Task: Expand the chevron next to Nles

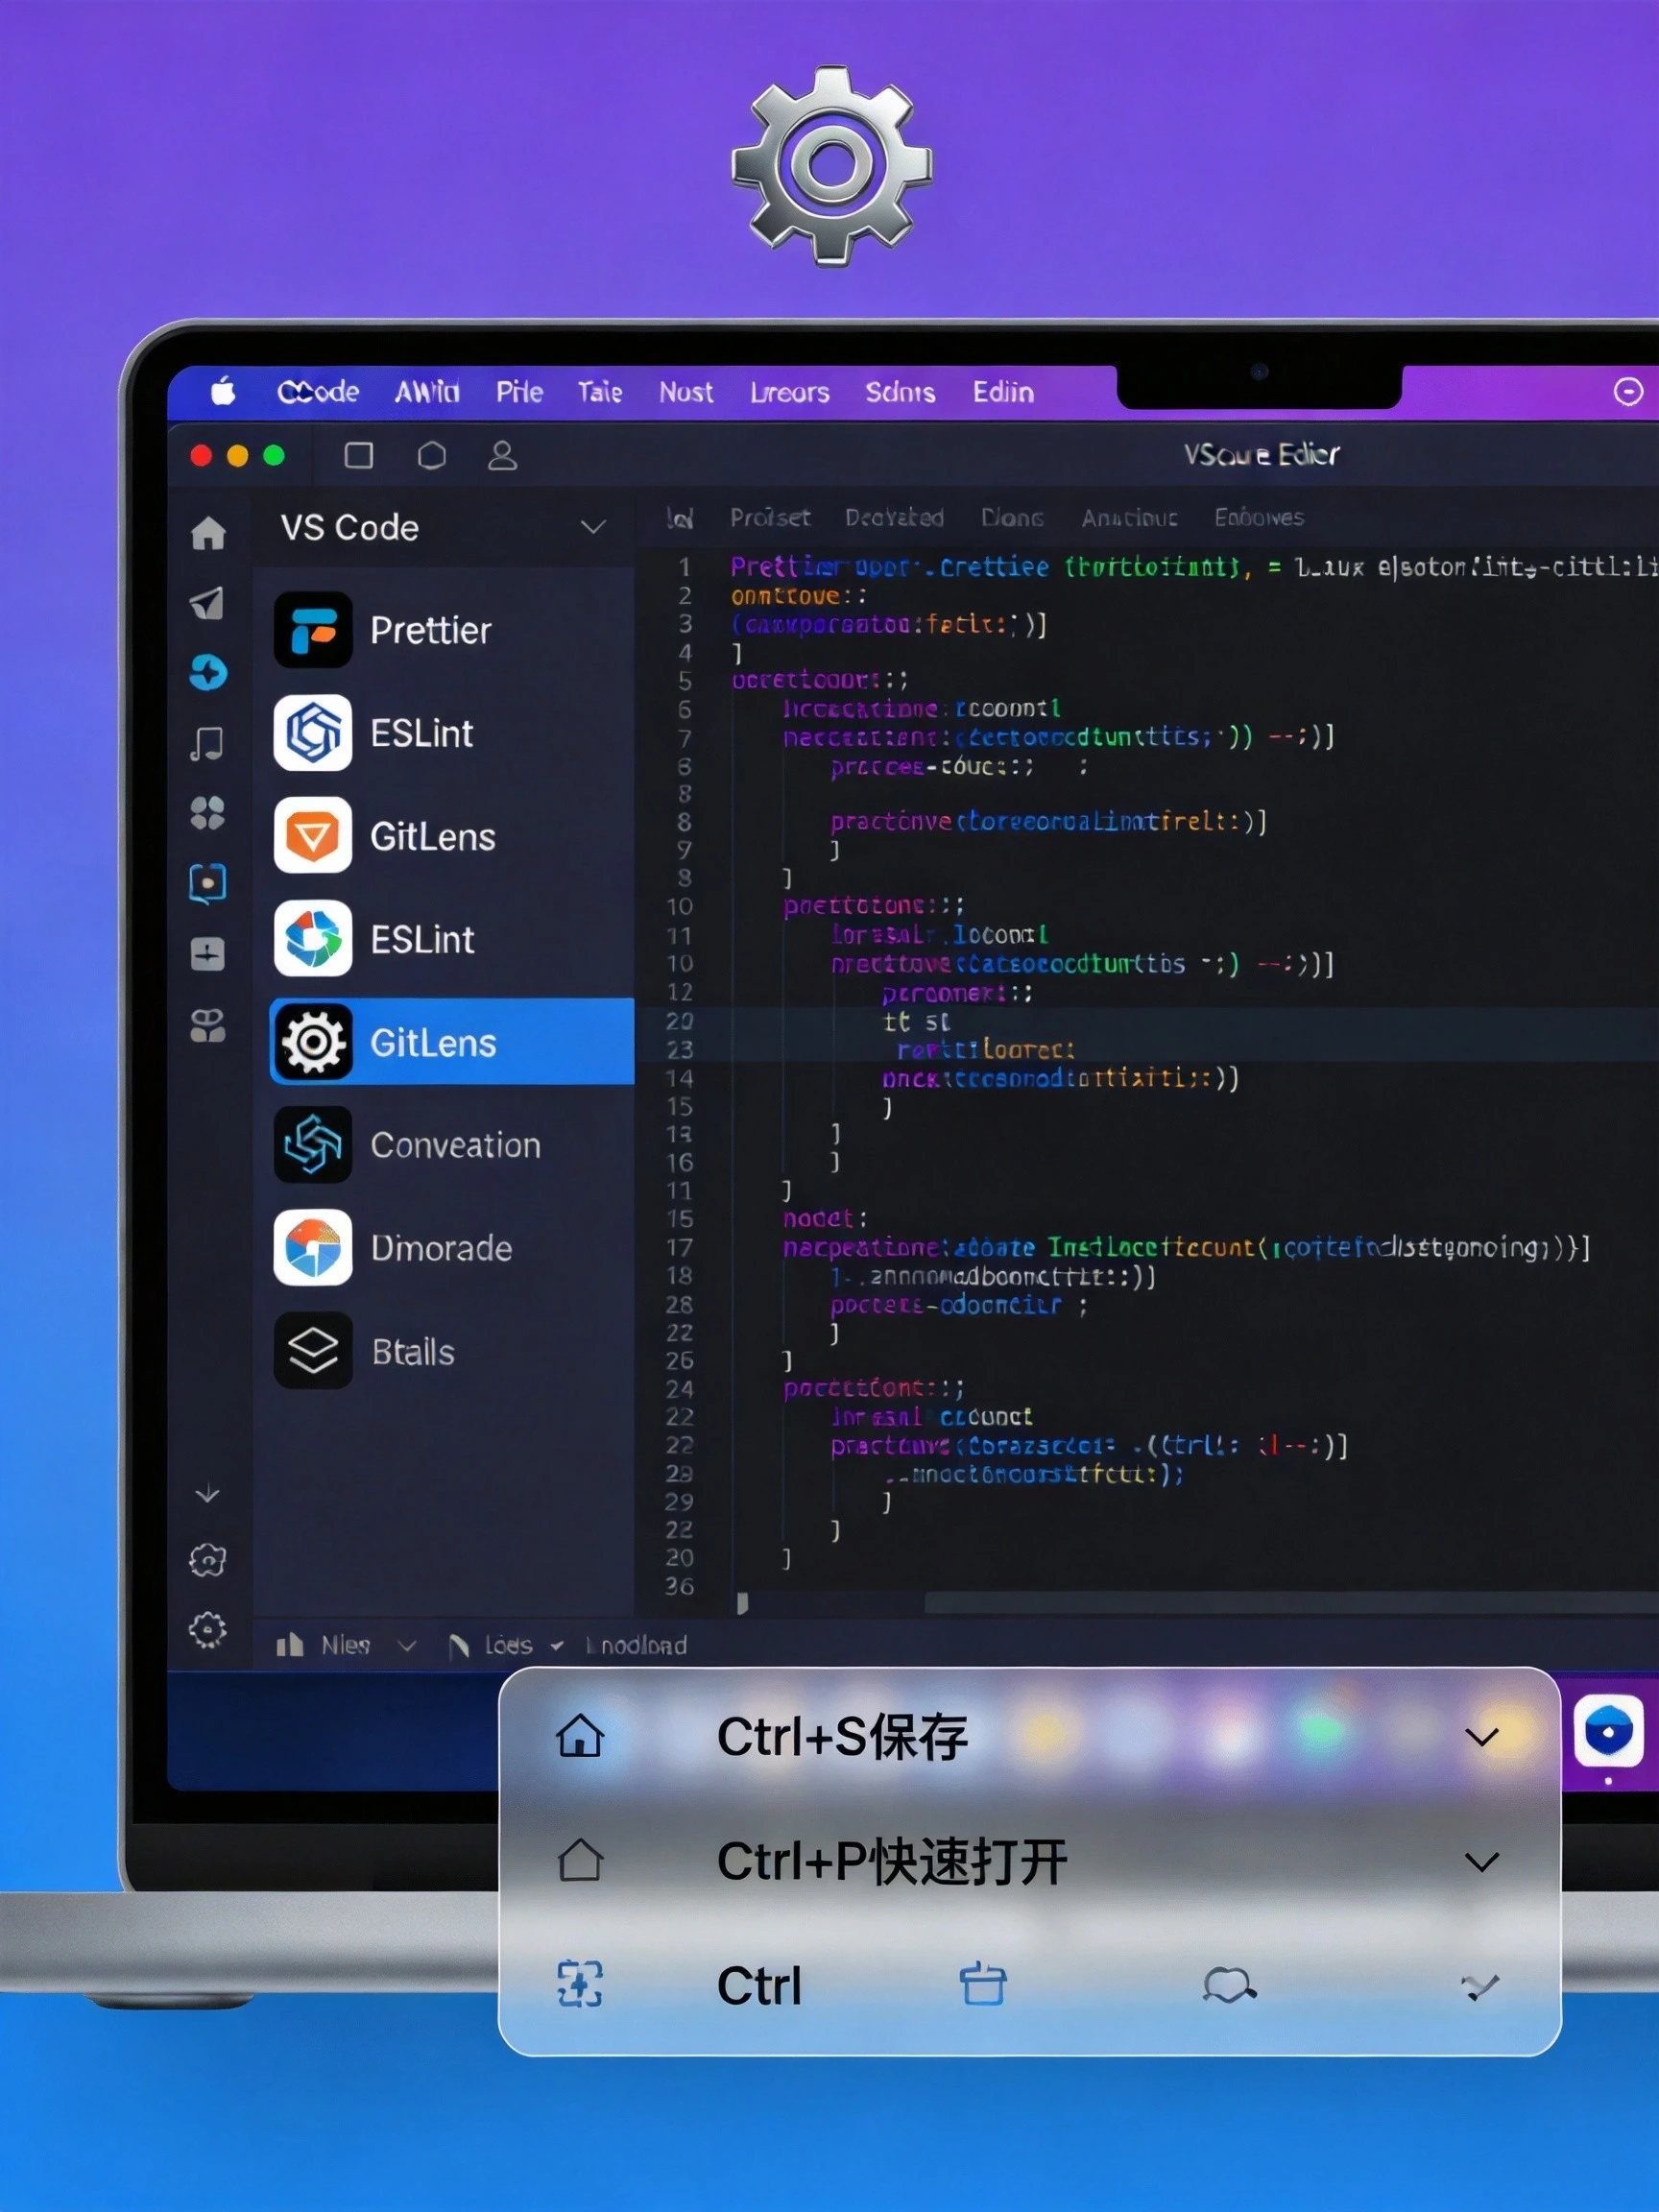Action: (x=406, y=1646)
